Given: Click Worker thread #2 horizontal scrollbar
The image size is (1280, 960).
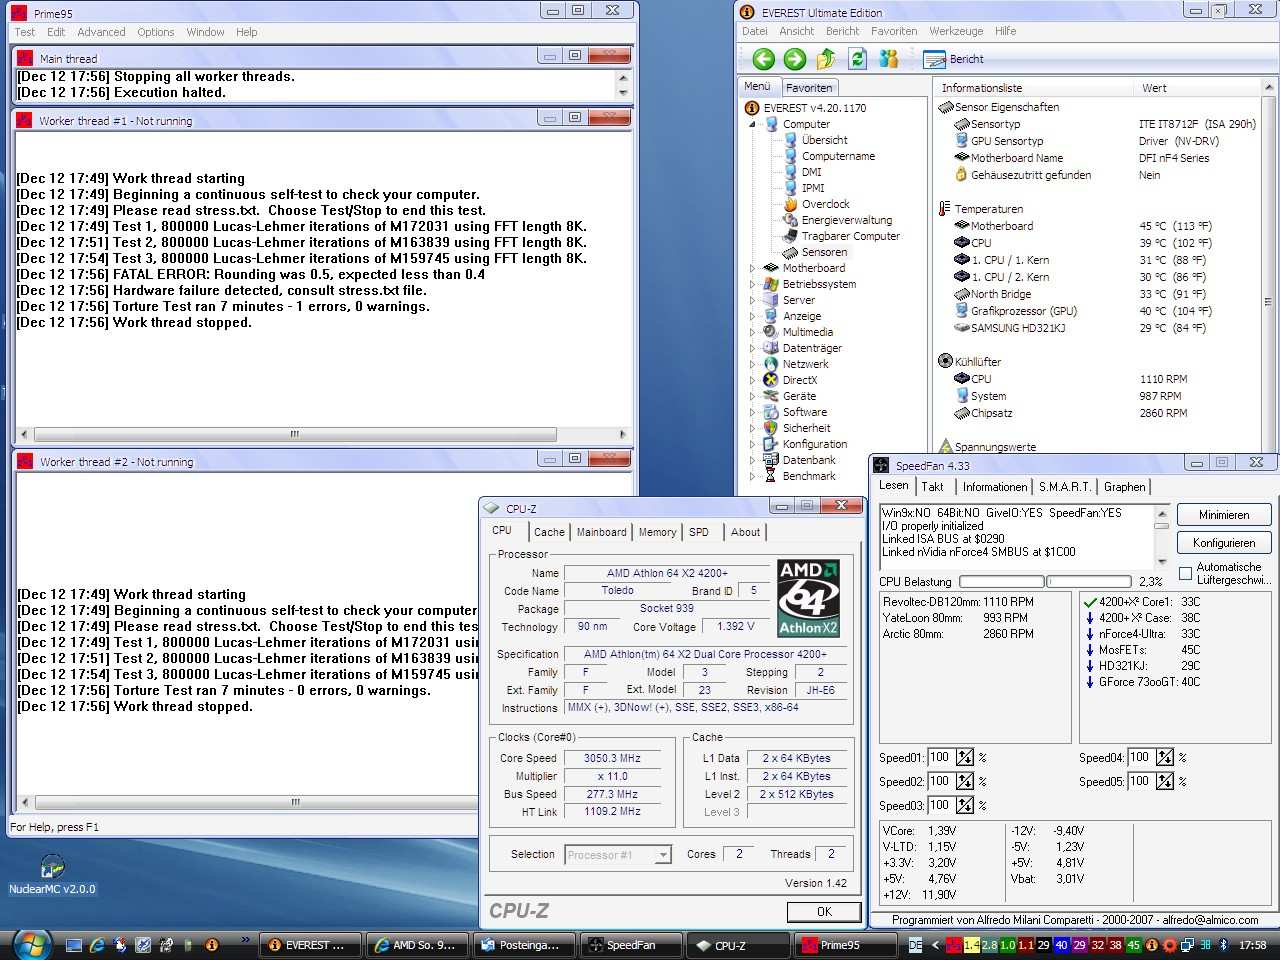Looking at the screenshot, I should [x=247, y=803].
